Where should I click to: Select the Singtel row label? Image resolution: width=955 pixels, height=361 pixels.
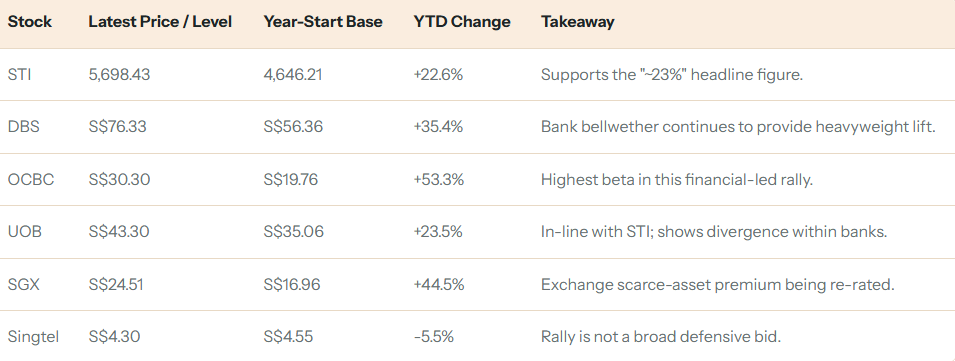click(x=33, y=337)
